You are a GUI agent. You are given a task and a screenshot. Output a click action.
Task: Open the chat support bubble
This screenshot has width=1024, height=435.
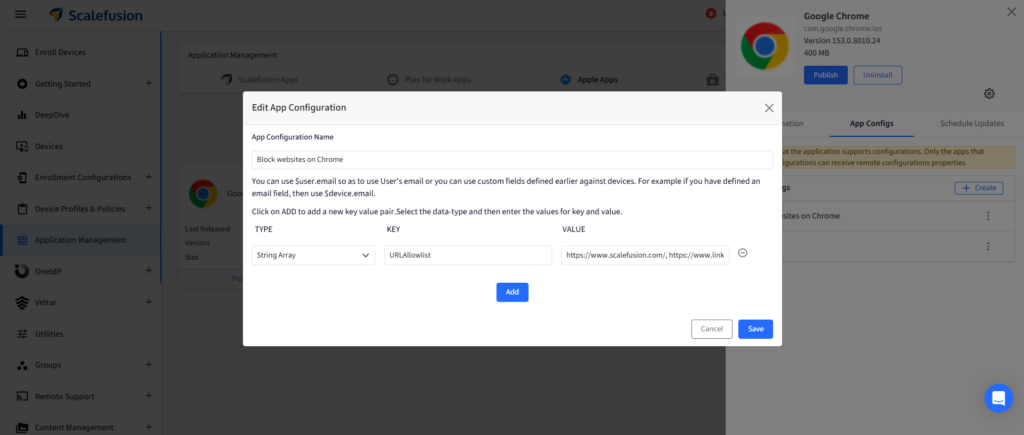(x=999, y=398)
